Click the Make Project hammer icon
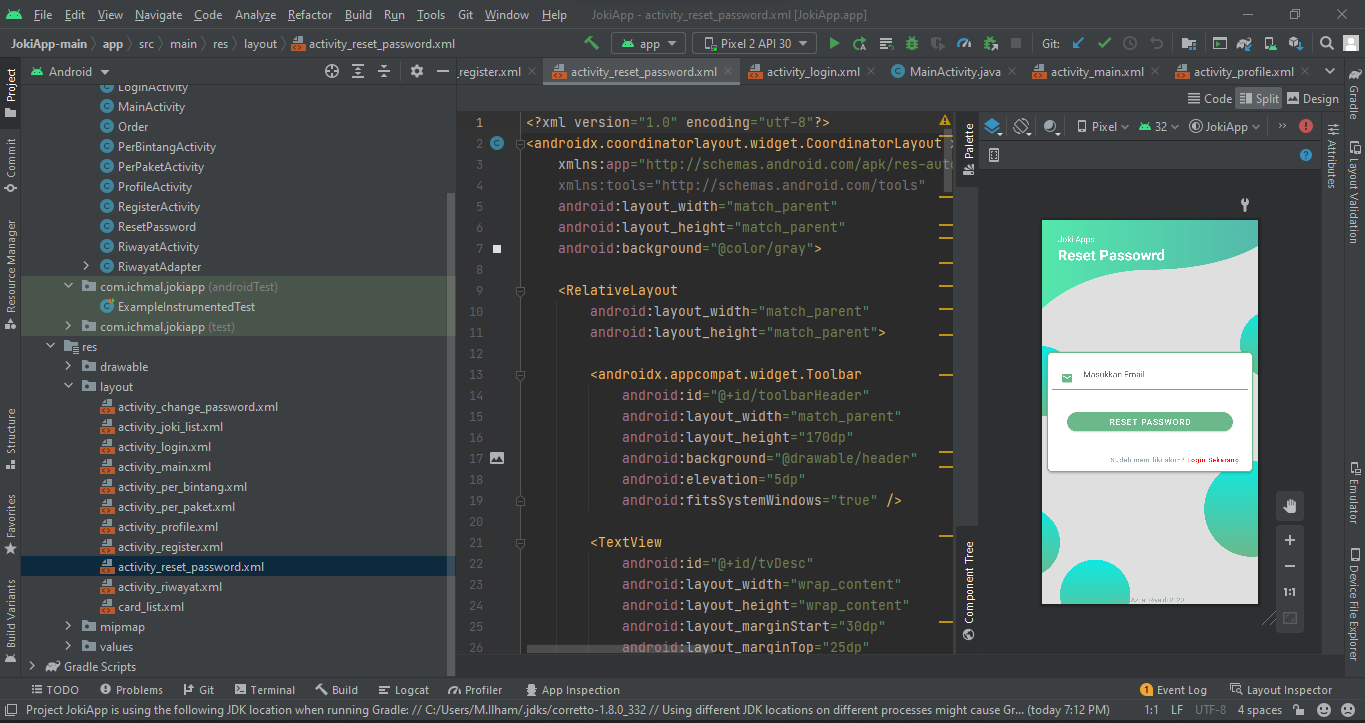 [592, 43]
